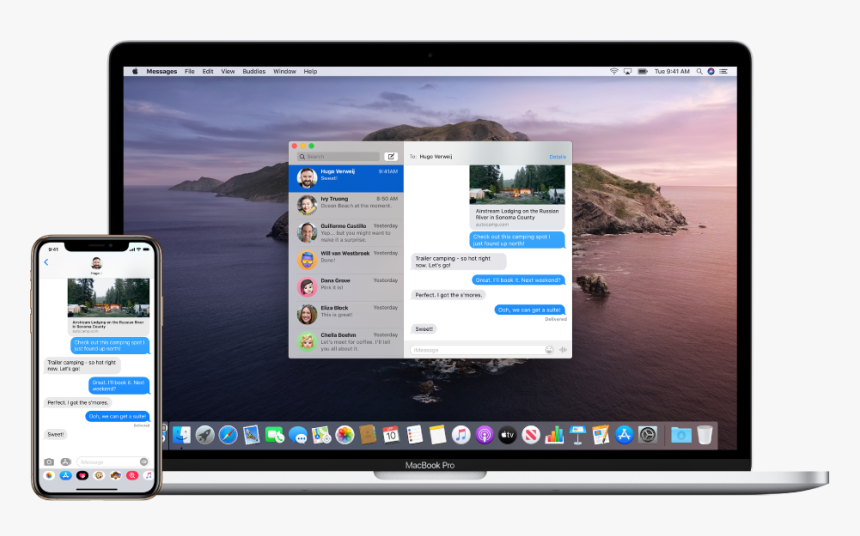This screenshot has width=860, height=536.
Task: Click the Details link in conversation header
Action: [557, 157]
